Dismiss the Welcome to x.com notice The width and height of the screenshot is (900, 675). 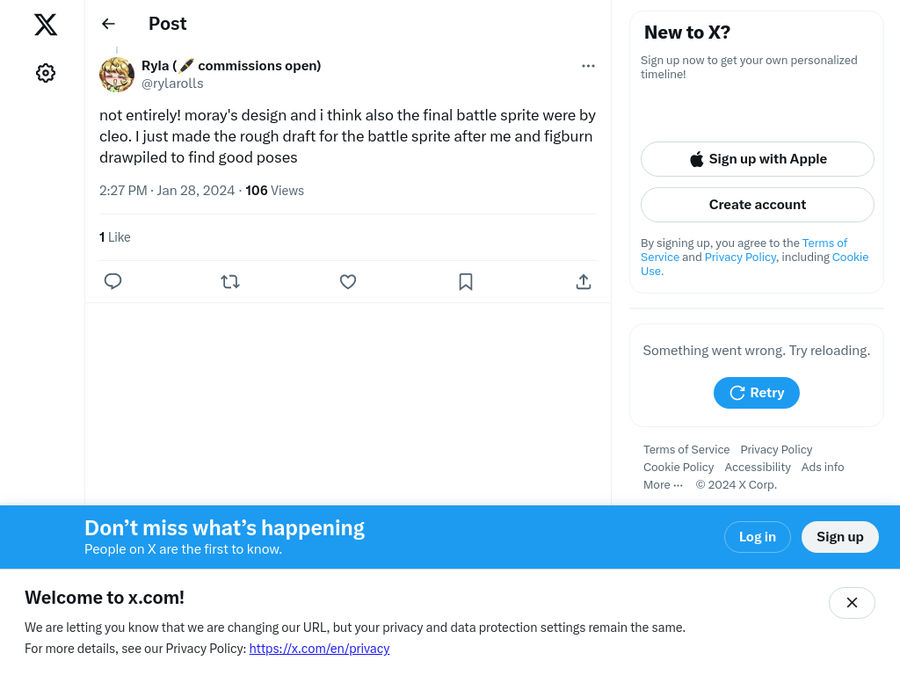tap(851, 603)
